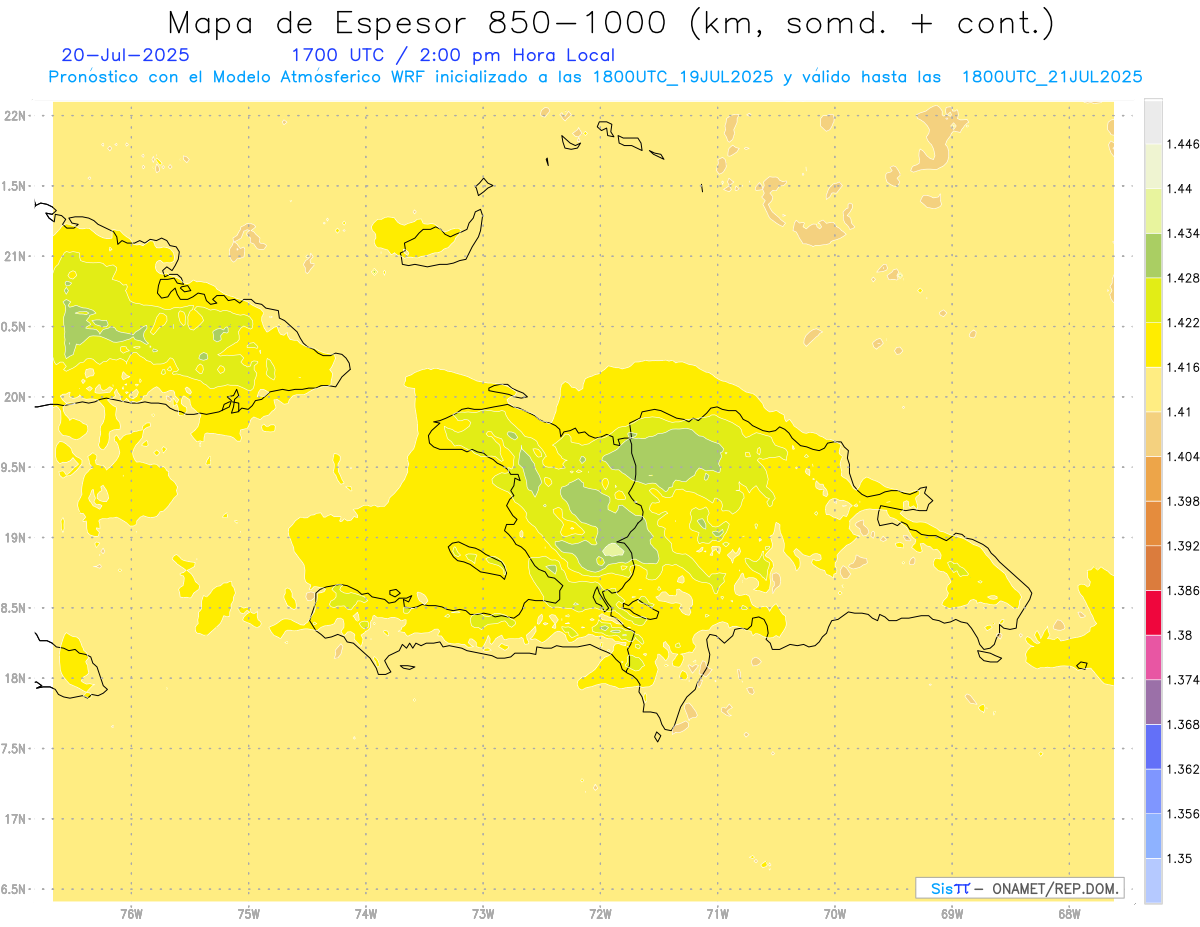Image resolution: width=1200 pixels, height=927 pixels.
Task: Click the "70W" longitude label
Action: click(835, 914)
